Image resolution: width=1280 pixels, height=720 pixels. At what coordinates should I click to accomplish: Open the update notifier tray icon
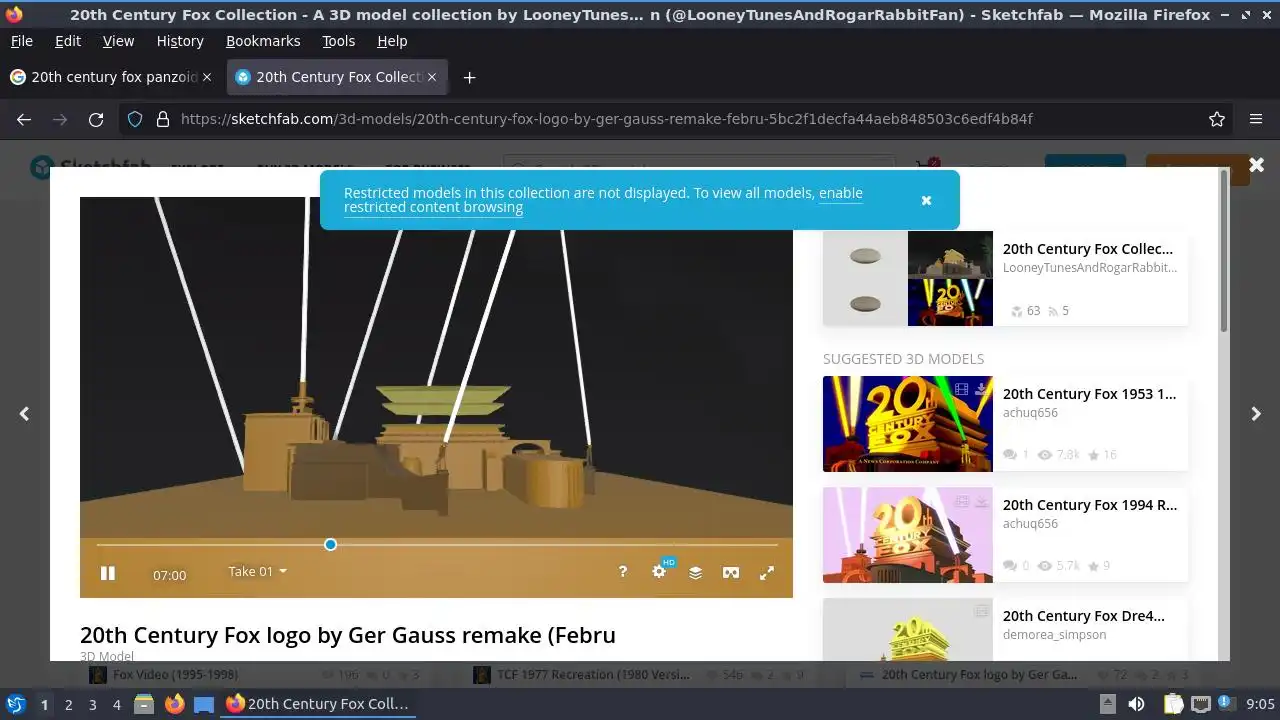tap(1227, 704)
